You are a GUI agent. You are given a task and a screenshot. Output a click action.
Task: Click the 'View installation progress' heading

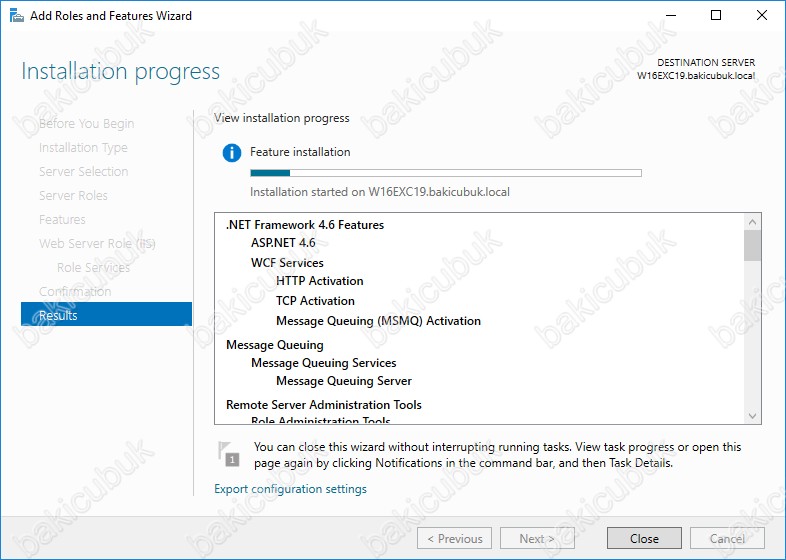(x=282, y=118)
